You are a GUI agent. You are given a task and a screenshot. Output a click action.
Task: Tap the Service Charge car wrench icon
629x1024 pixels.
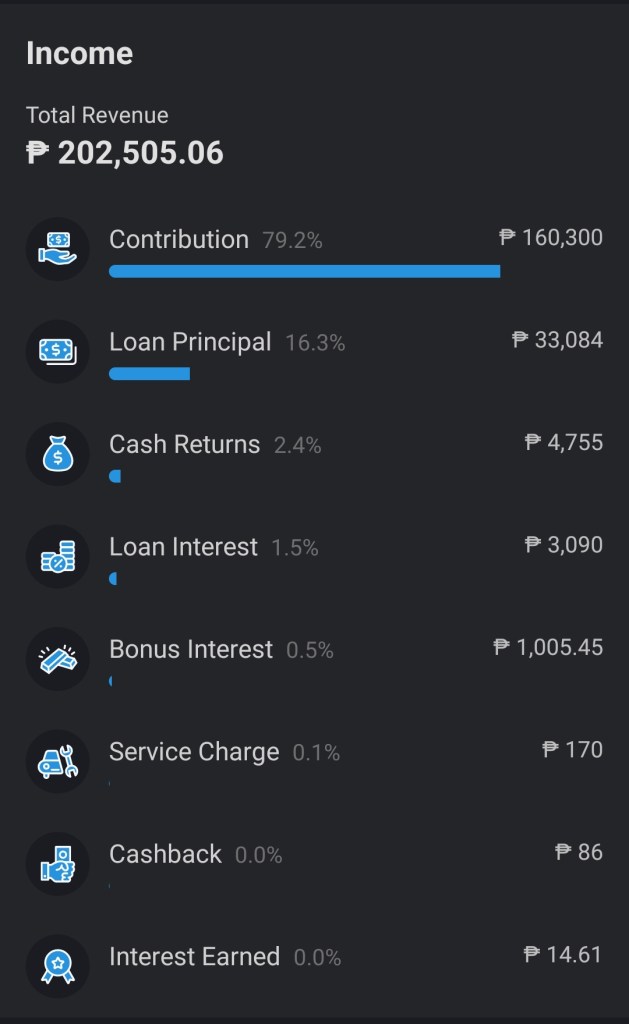pos(57,762)
